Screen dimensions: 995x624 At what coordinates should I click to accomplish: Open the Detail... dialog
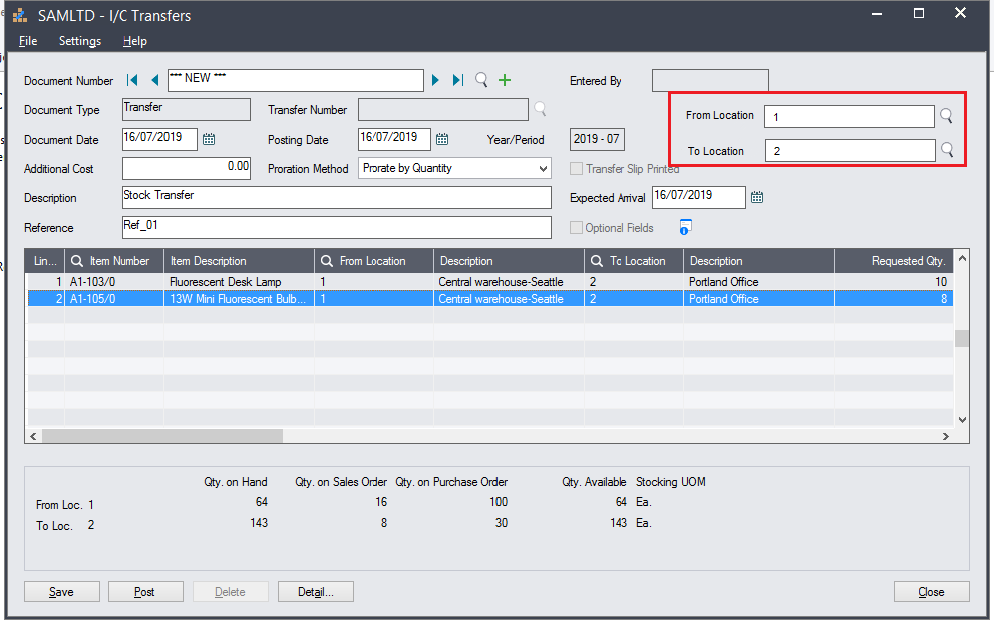(x=315, y=592)
